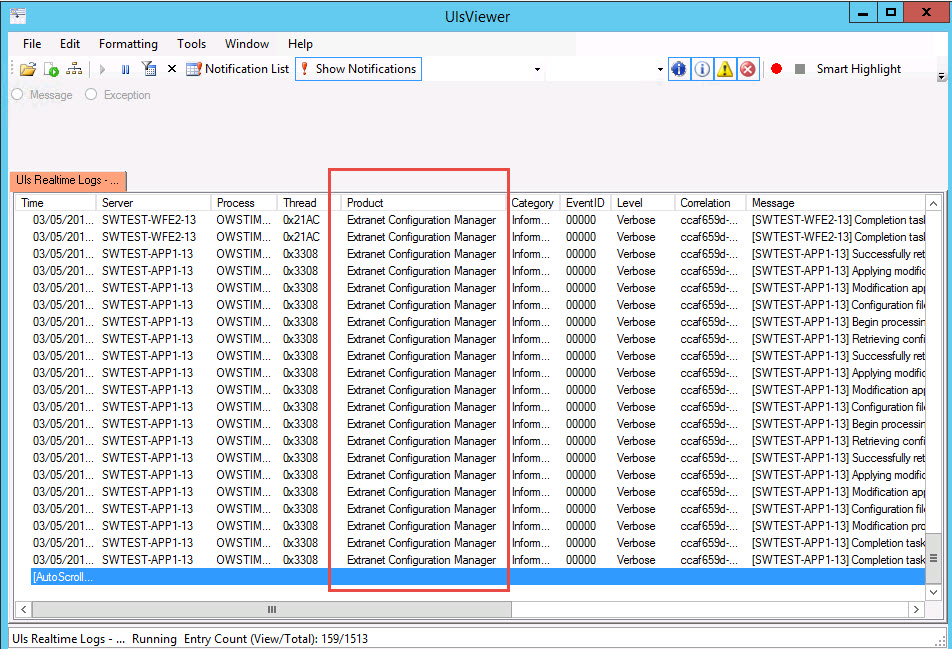Toggle Smart Highlight

click(858, 69)
